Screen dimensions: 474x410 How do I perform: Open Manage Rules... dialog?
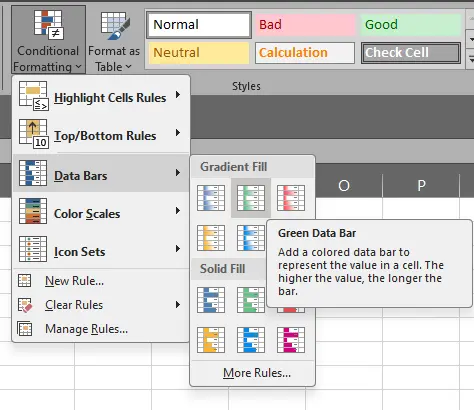[101, 329]
